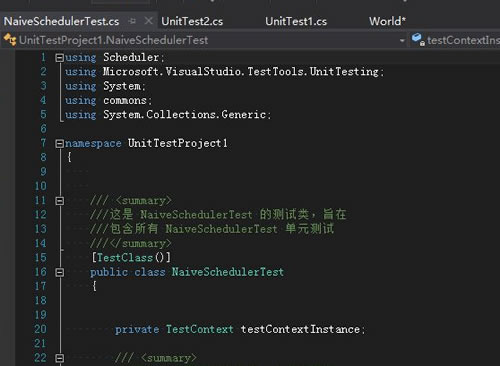Collapse the using directives block
Viewport: 500px width, 366px height.
(60, 58)
